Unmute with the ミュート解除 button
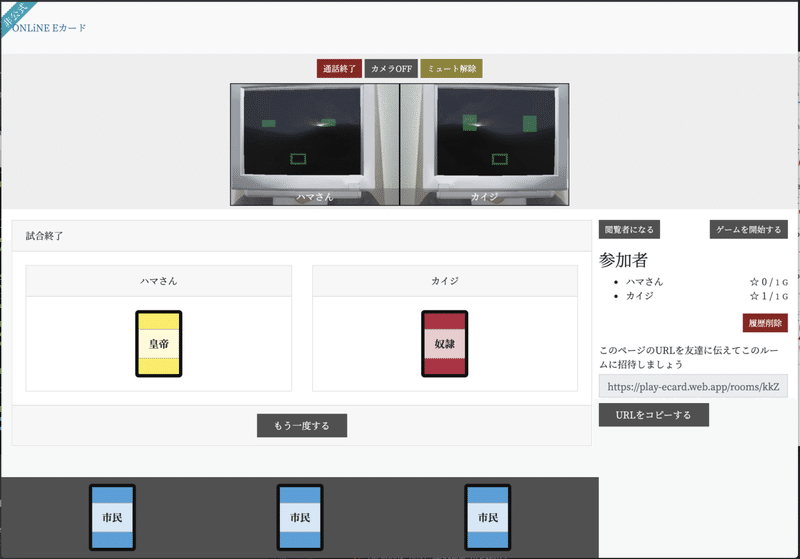 452,68
